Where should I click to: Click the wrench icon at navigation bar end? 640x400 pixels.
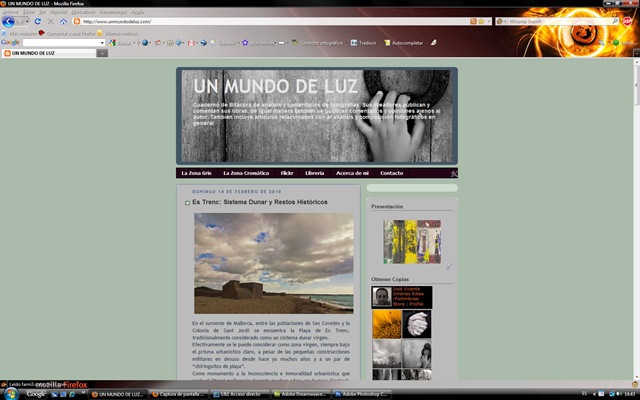pyautogui.click(x=454, y=173)
